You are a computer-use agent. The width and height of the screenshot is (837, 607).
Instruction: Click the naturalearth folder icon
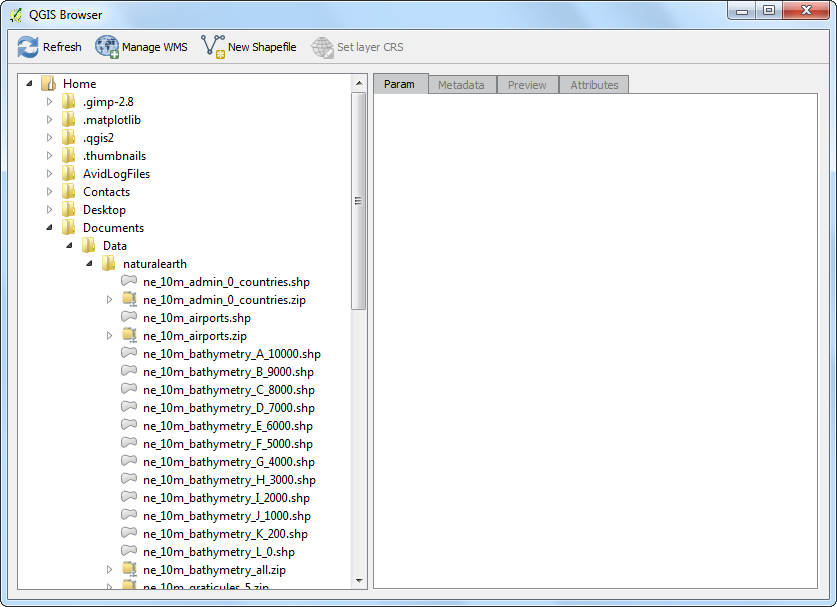[x=108, y=264]
